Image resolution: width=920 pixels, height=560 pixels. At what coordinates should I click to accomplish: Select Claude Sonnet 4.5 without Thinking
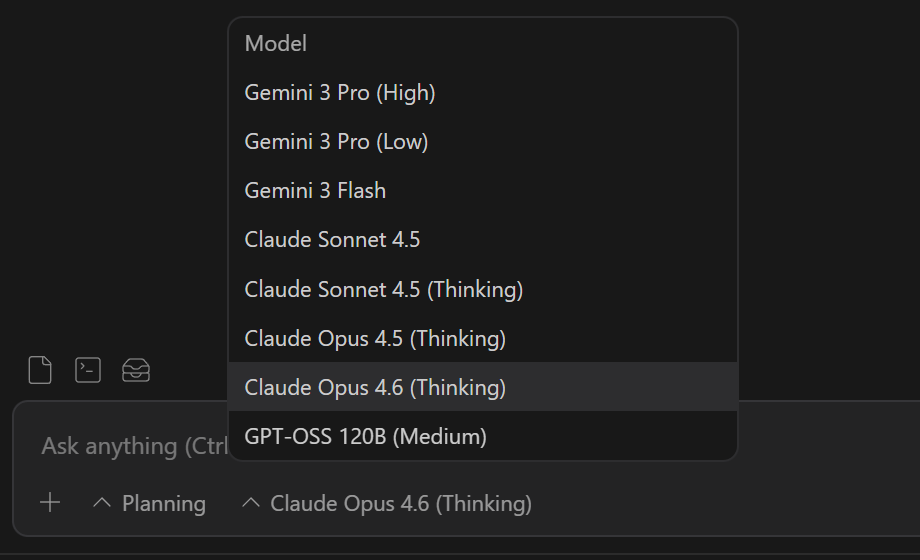click(x=332, y=240)
